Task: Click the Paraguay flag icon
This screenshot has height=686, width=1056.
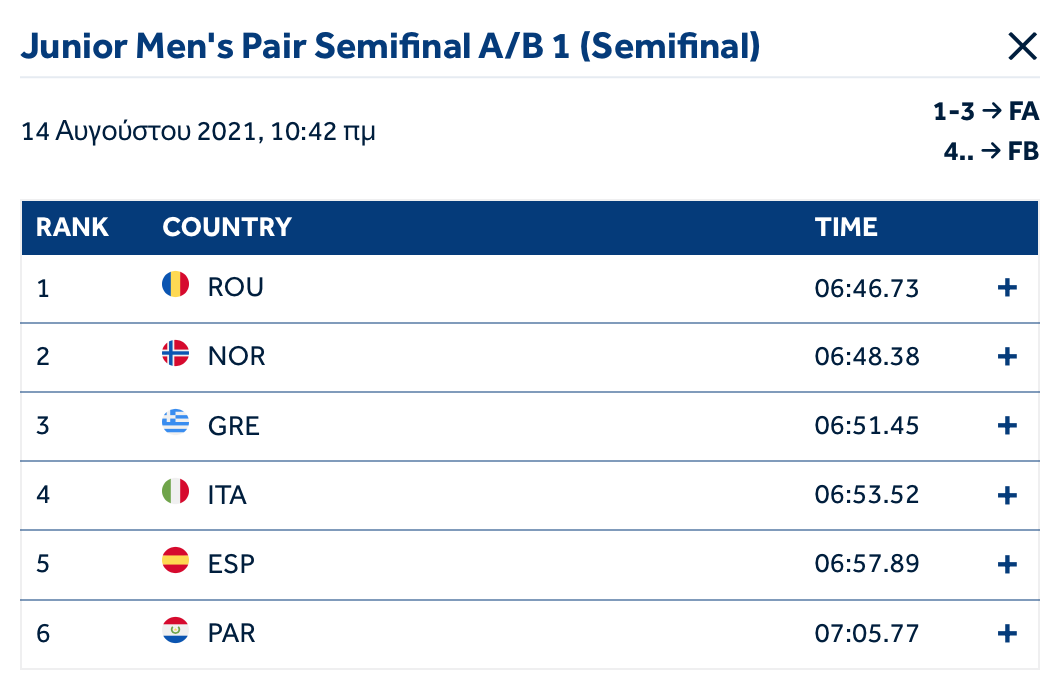Action: coord(175,632)
